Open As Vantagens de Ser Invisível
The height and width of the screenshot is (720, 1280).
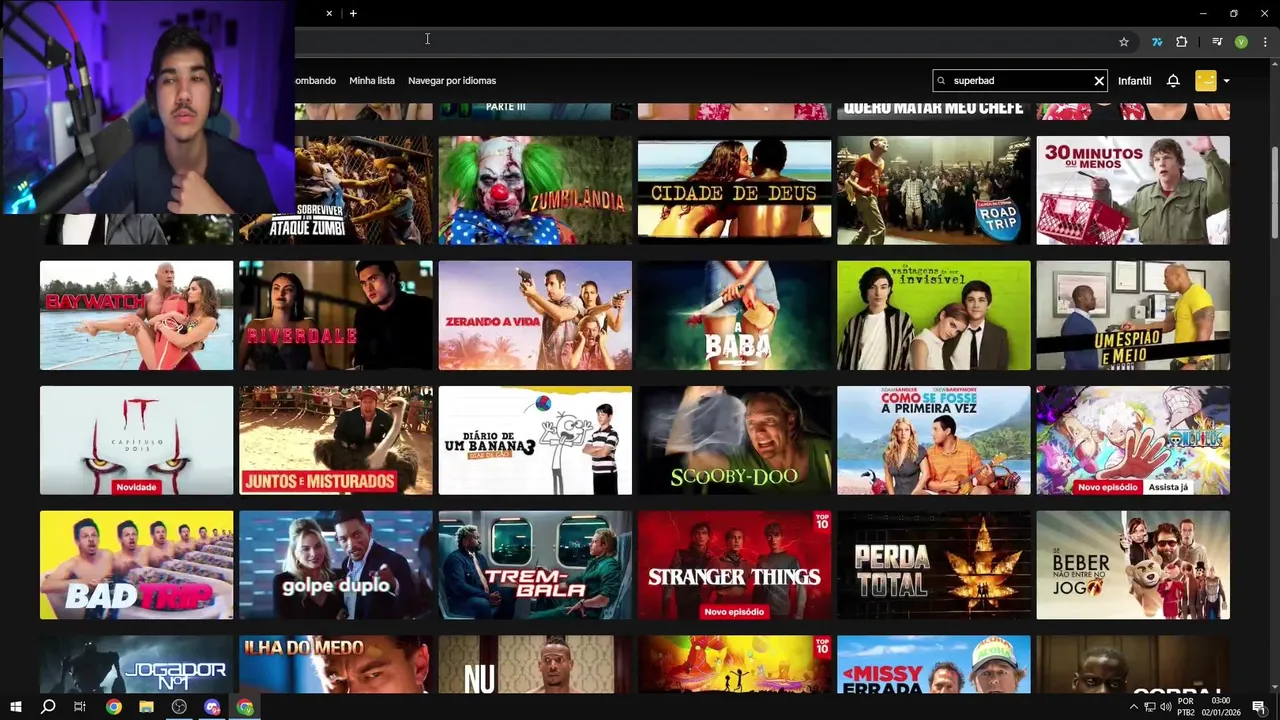(x=933, y=315)
